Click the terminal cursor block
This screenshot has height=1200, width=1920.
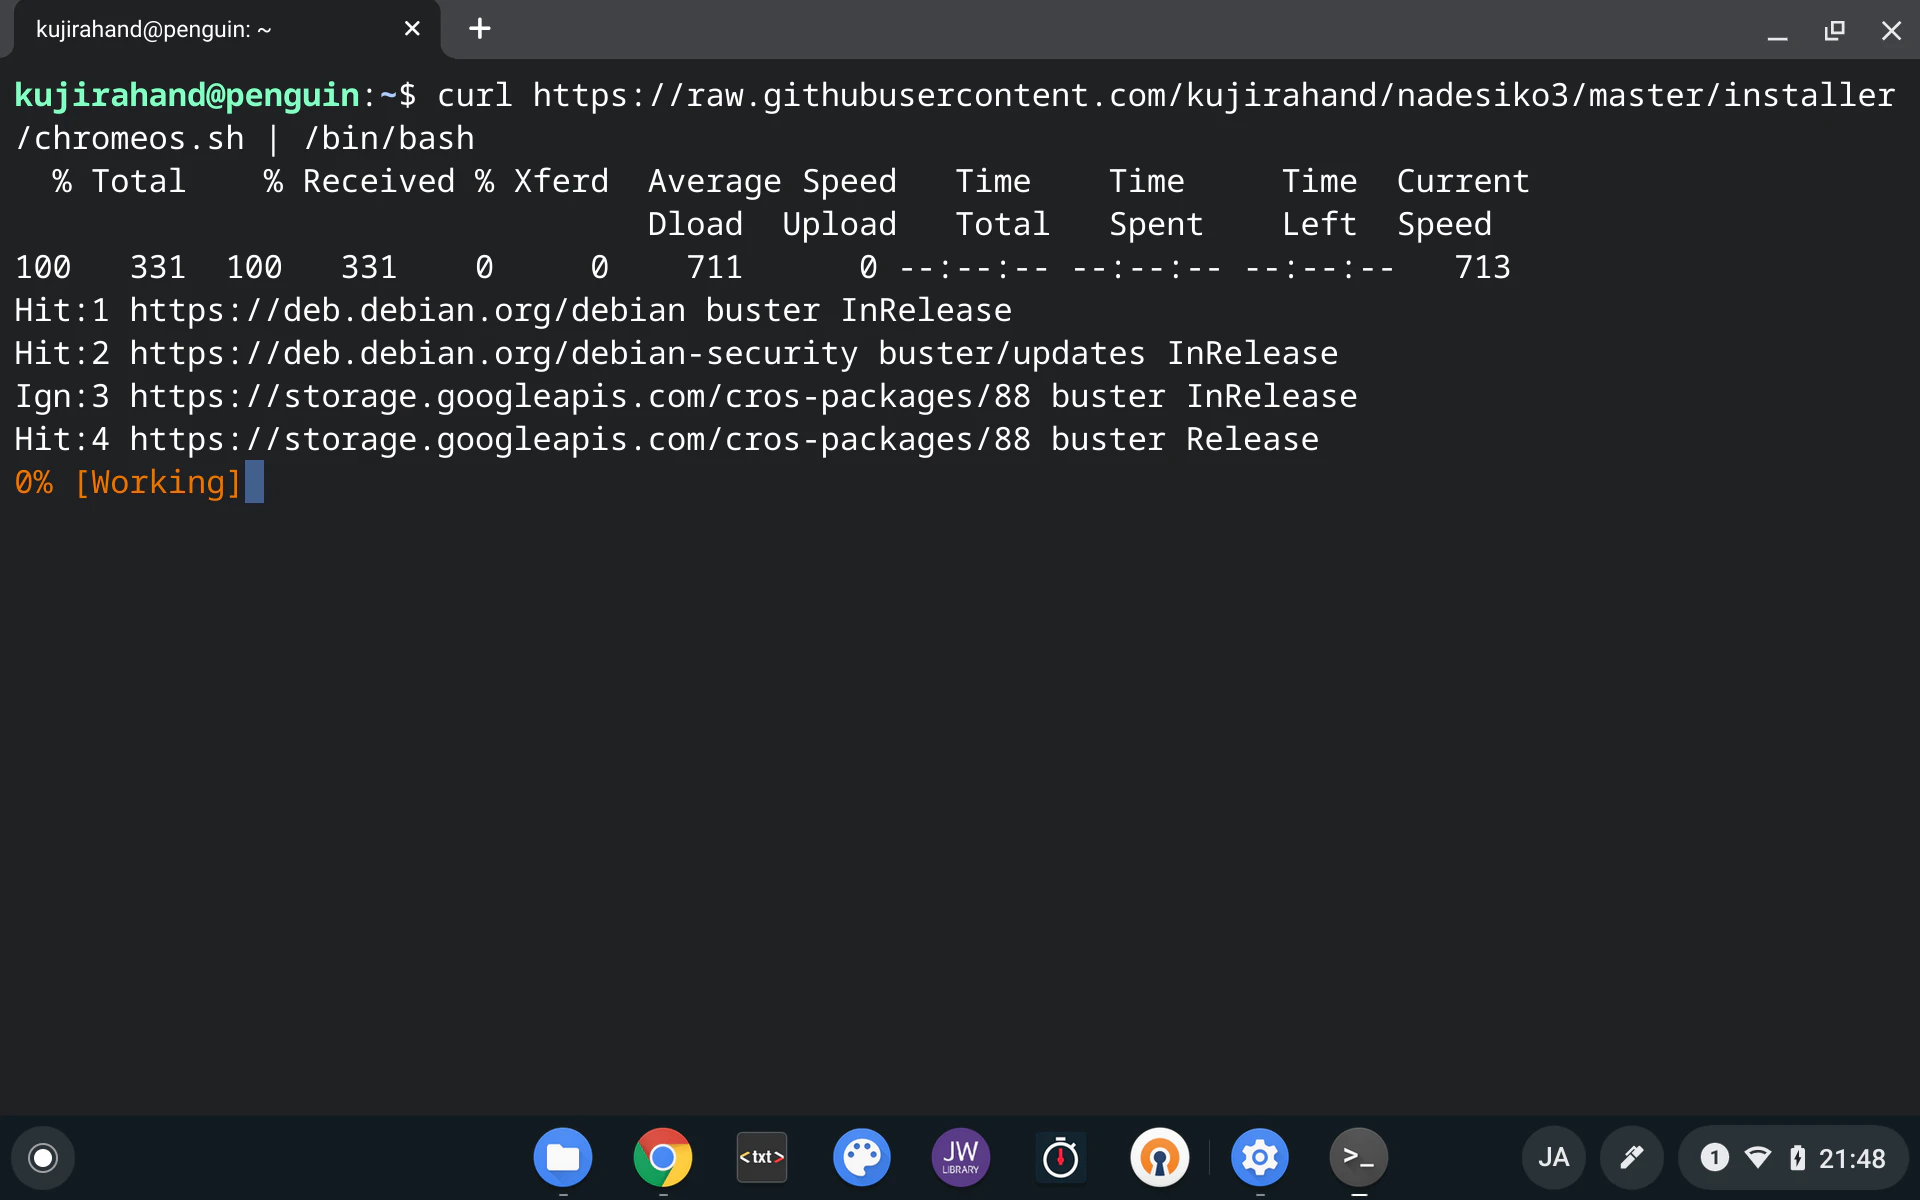click(254, 482)
